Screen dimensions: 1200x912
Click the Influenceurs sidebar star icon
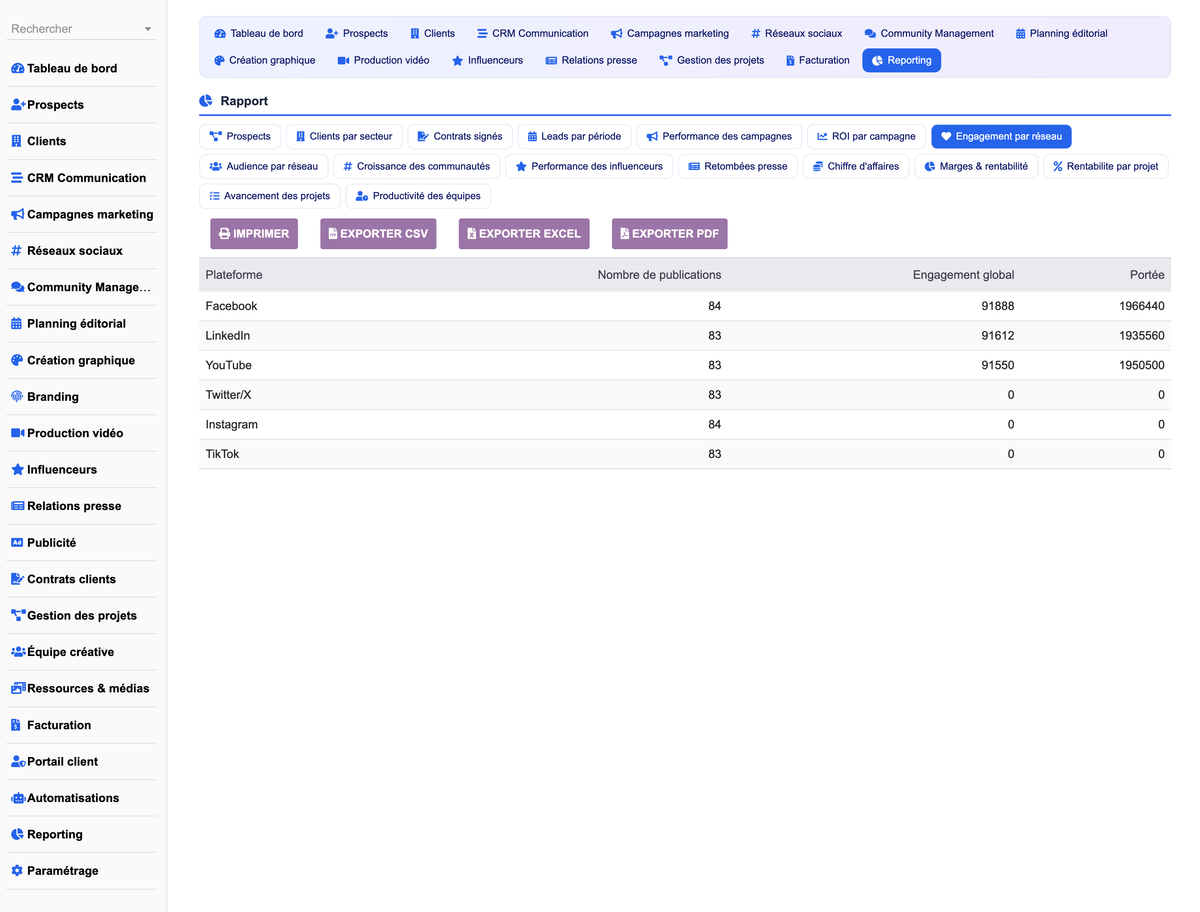[17, 470]
